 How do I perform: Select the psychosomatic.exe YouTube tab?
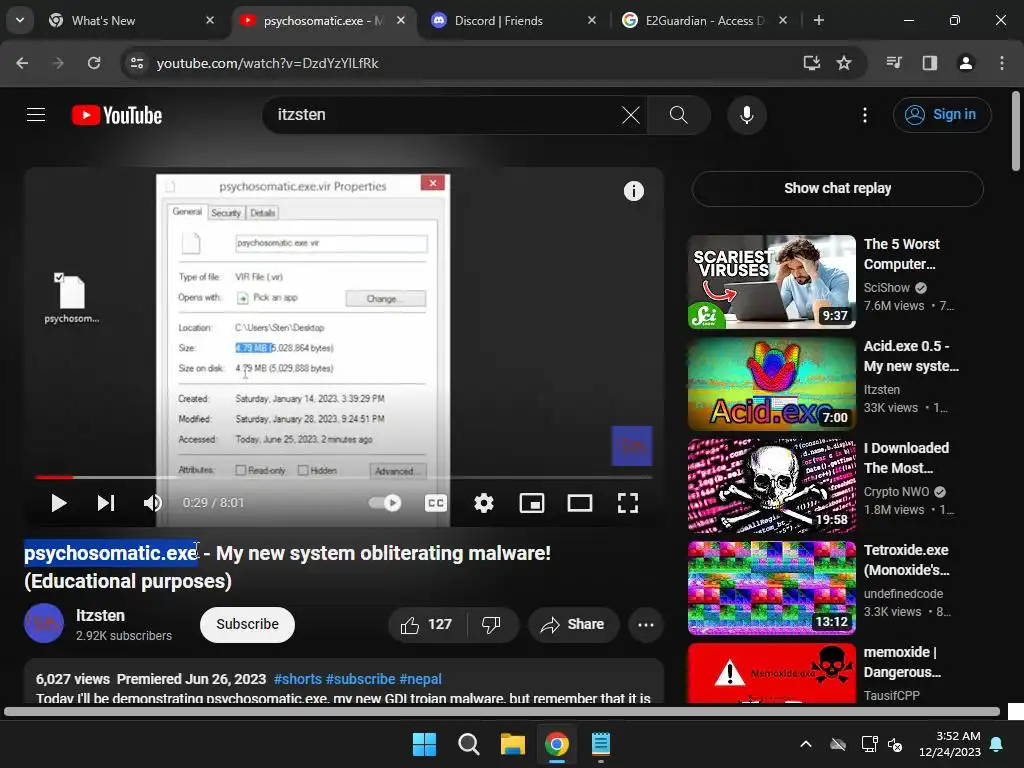pos(323,20)
